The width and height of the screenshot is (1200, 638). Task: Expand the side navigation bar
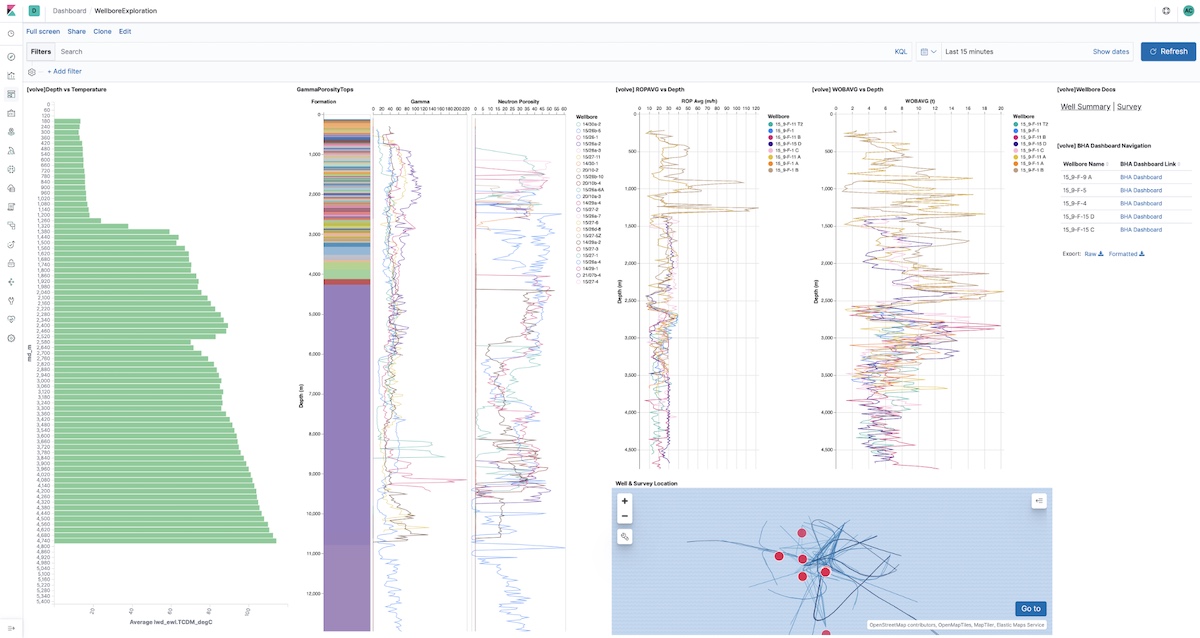point(11,627)
